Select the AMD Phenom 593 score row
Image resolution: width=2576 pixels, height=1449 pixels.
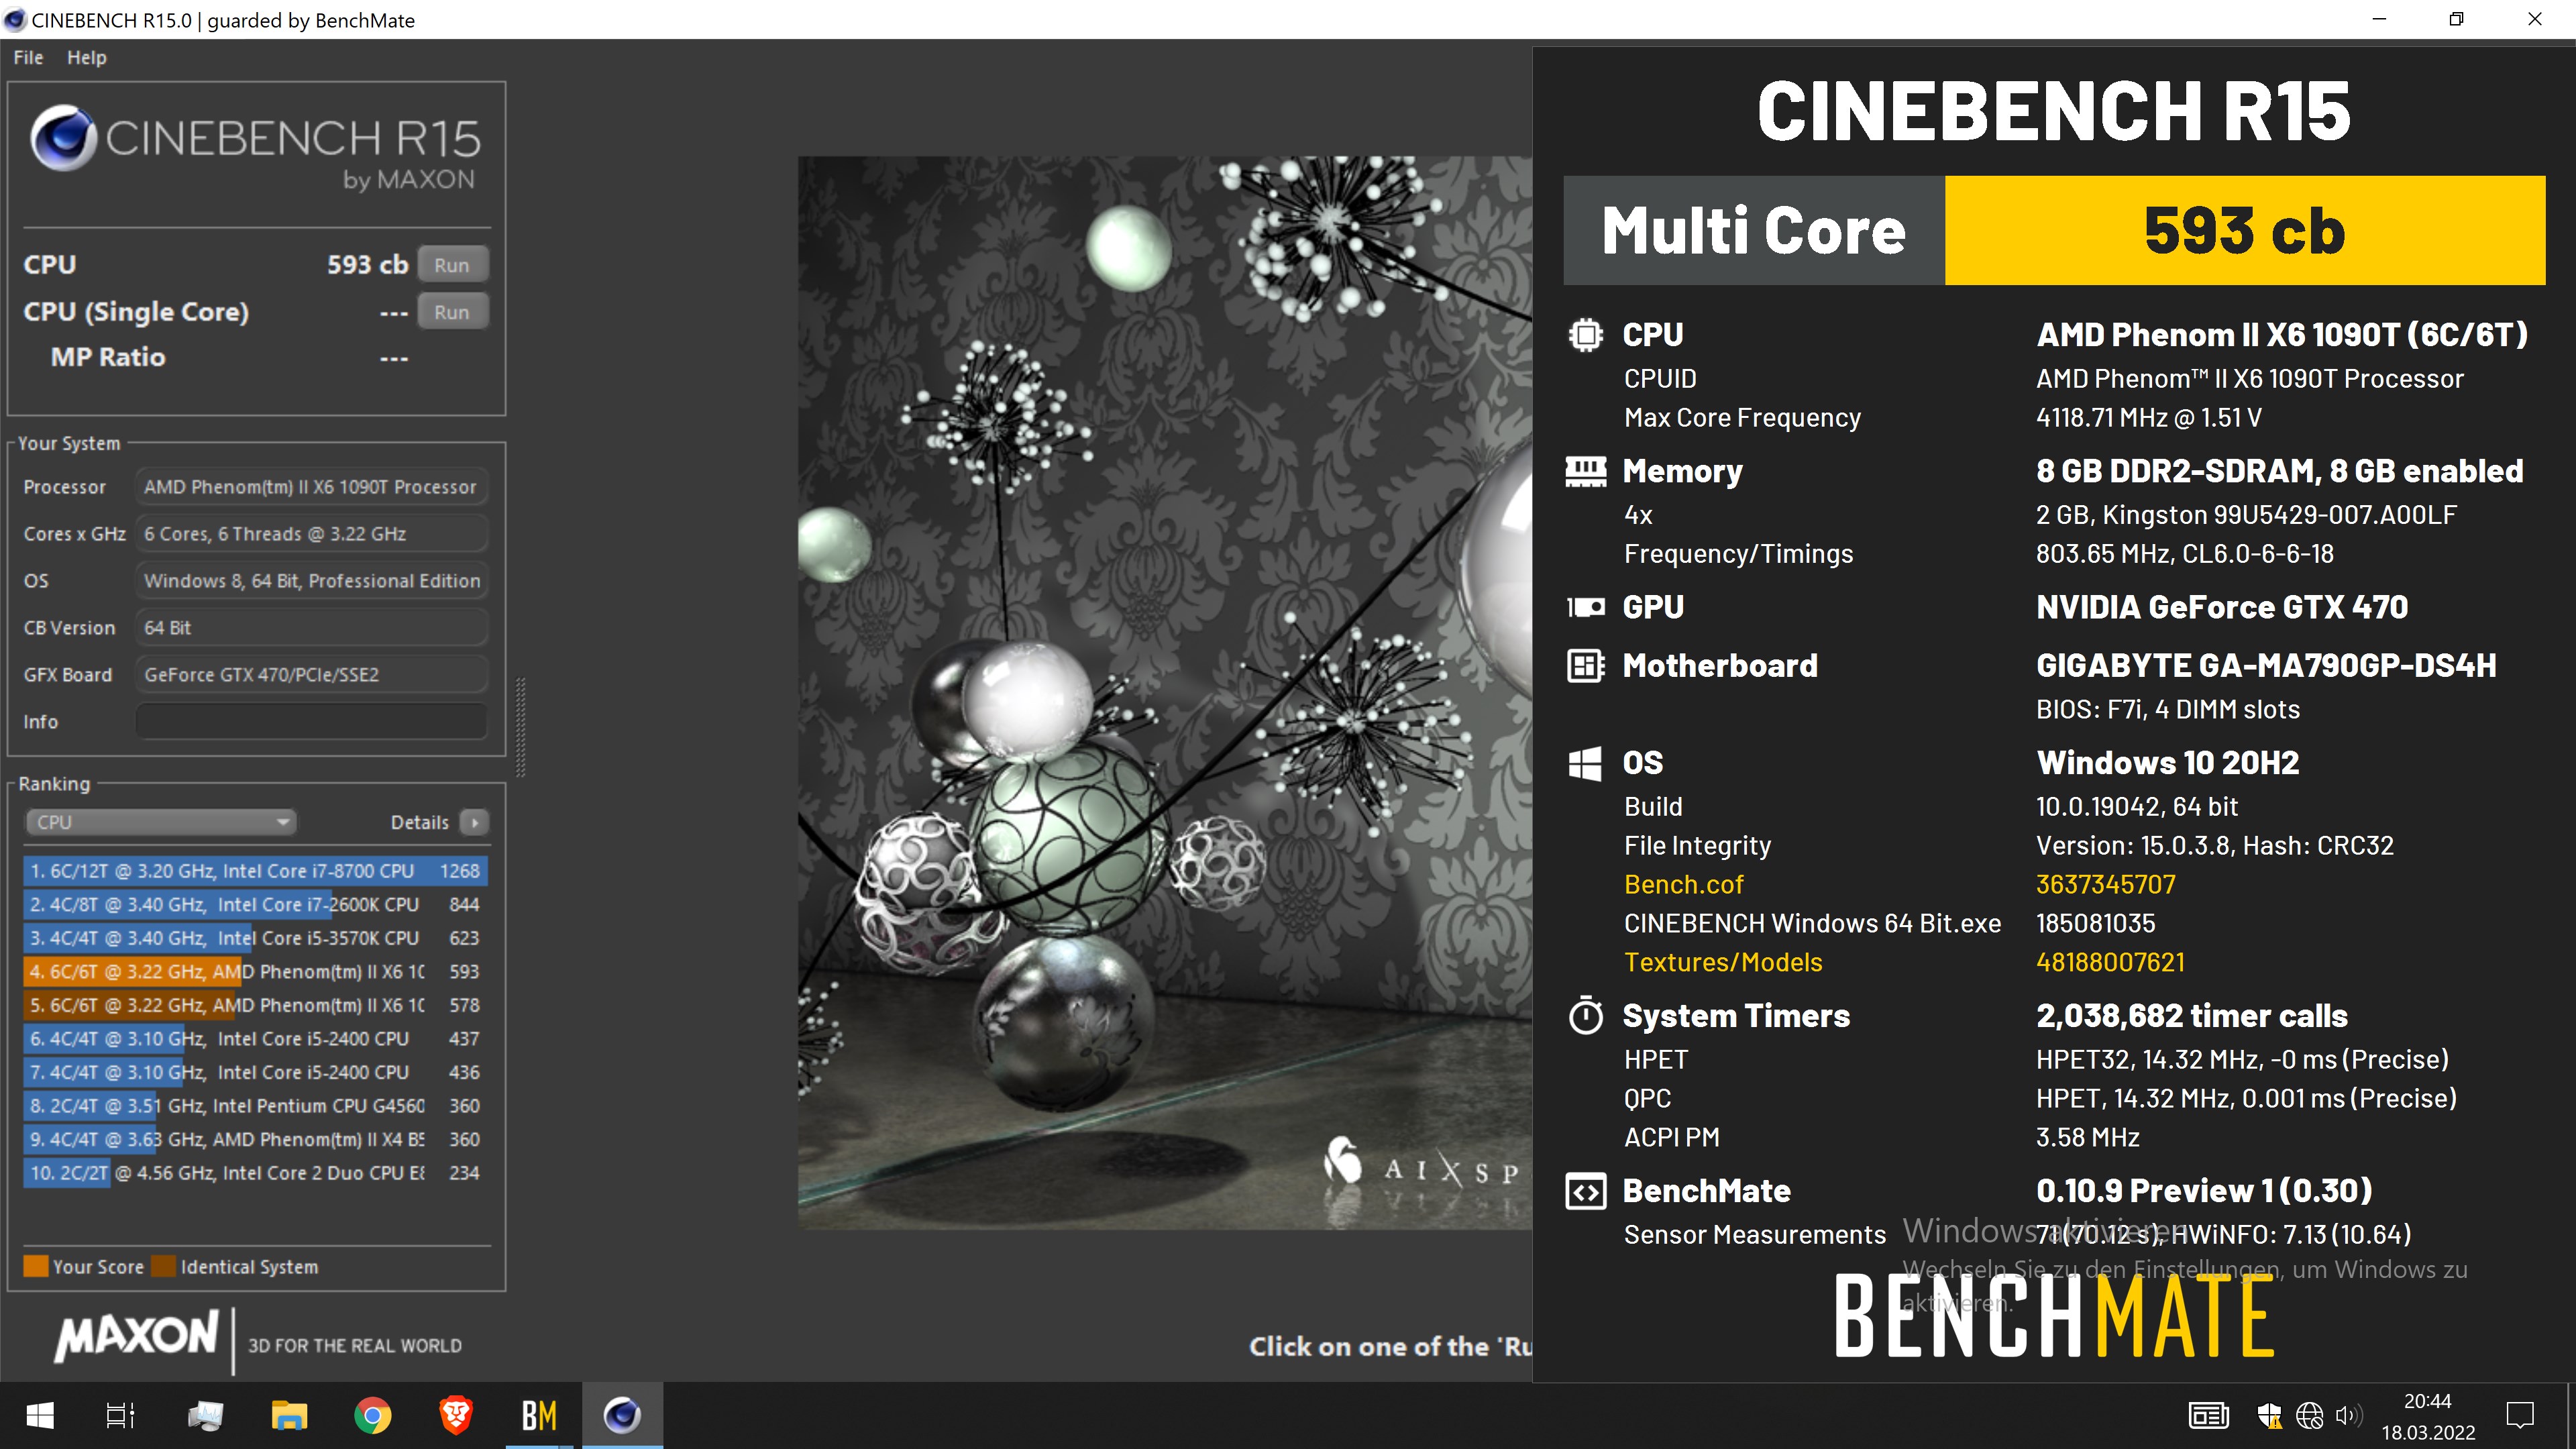256,971
